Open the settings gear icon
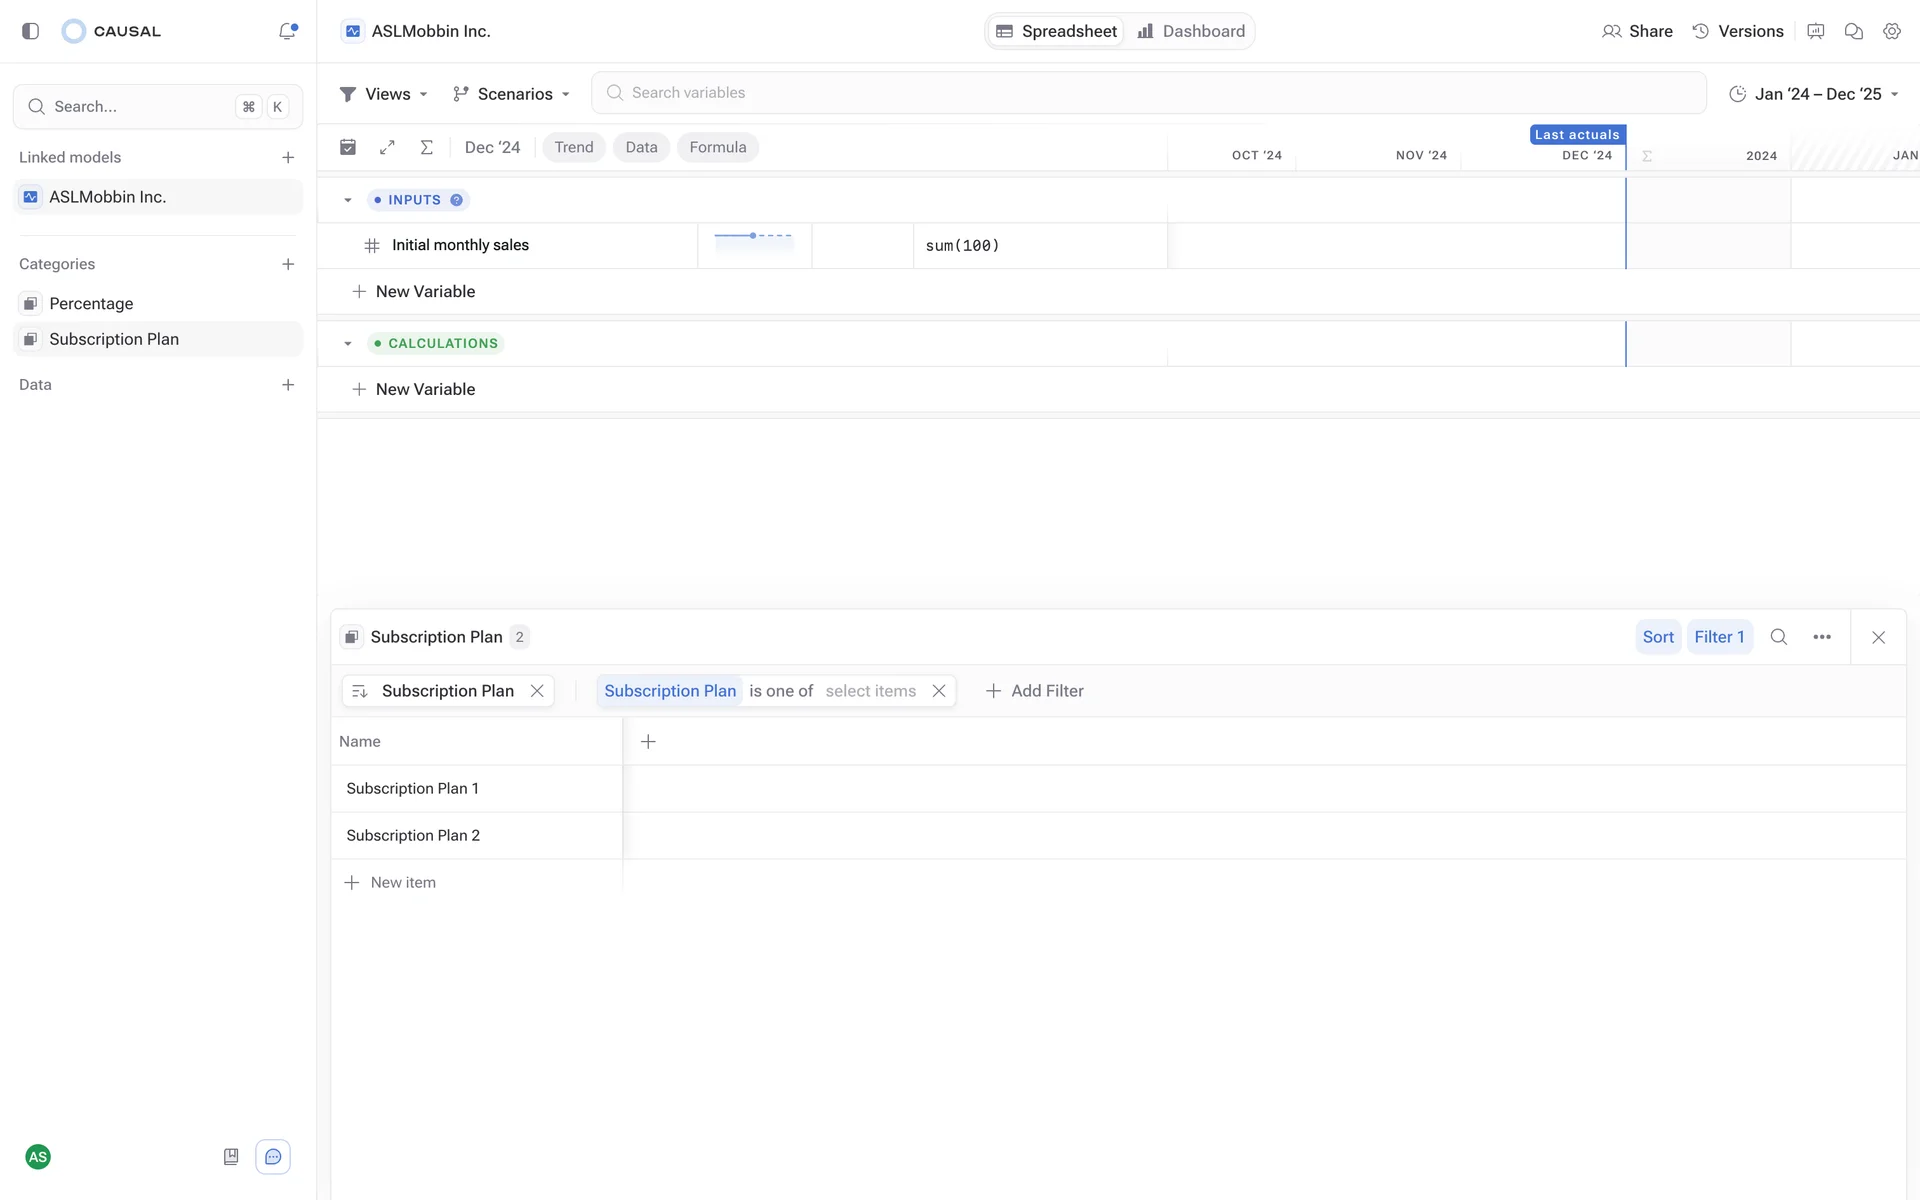The image size is (1920, 1200). click(x=1891, y=31)
